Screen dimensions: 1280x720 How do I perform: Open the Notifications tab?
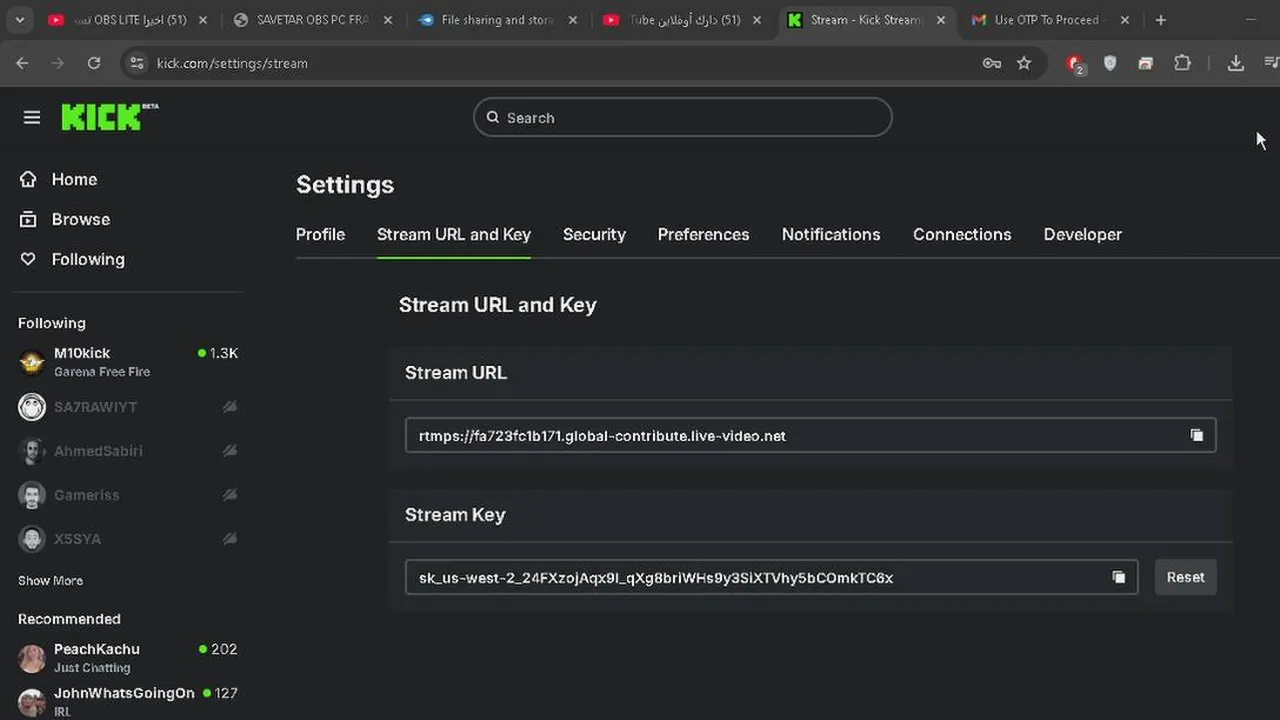point(831,234)
